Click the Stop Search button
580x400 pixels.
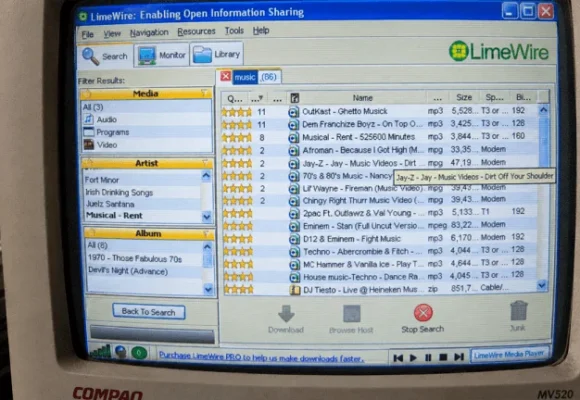click(x=423, y=319)
